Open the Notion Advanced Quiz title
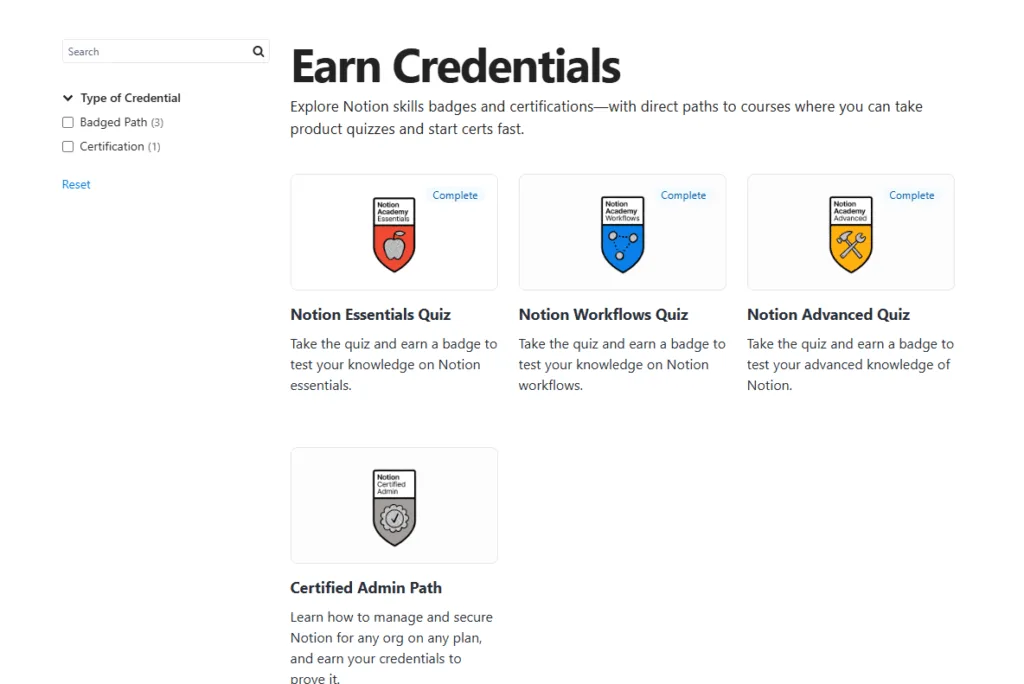1024x684 pixels. point(828,315)
